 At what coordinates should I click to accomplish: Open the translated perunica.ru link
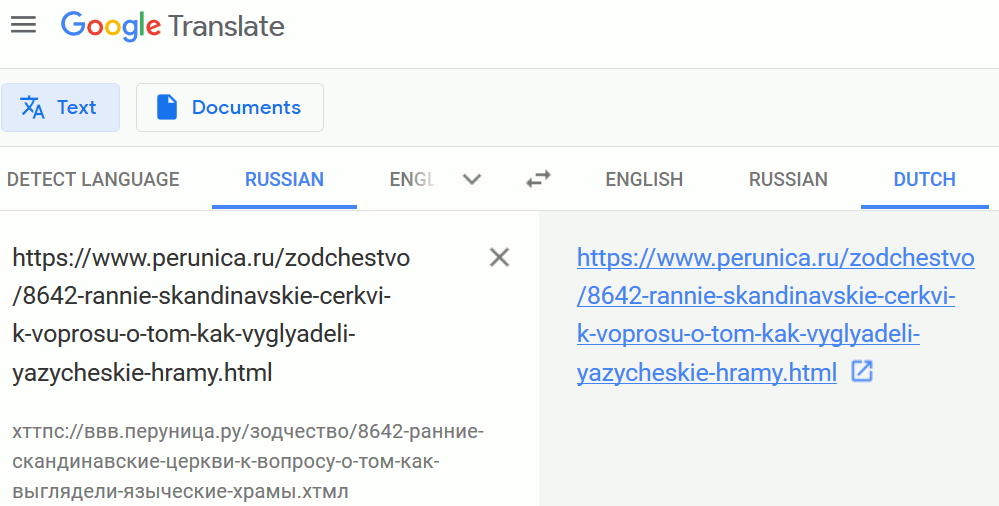click(x=775, y=315)
